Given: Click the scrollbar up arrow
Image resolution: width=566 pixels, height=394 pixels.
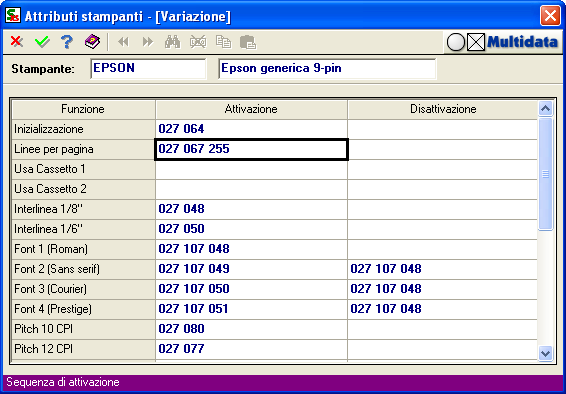Looking at the screenshot, I should (x=545, y=108).
